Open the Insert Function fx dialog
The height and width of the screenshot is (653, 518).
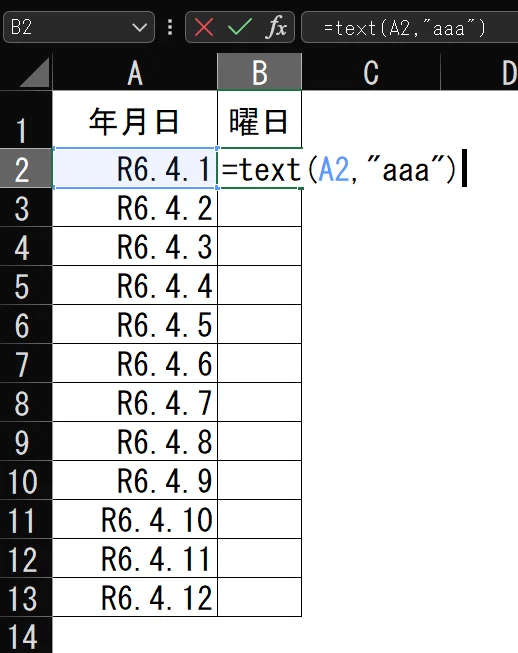pyautogui.click(x=276, y=27)
